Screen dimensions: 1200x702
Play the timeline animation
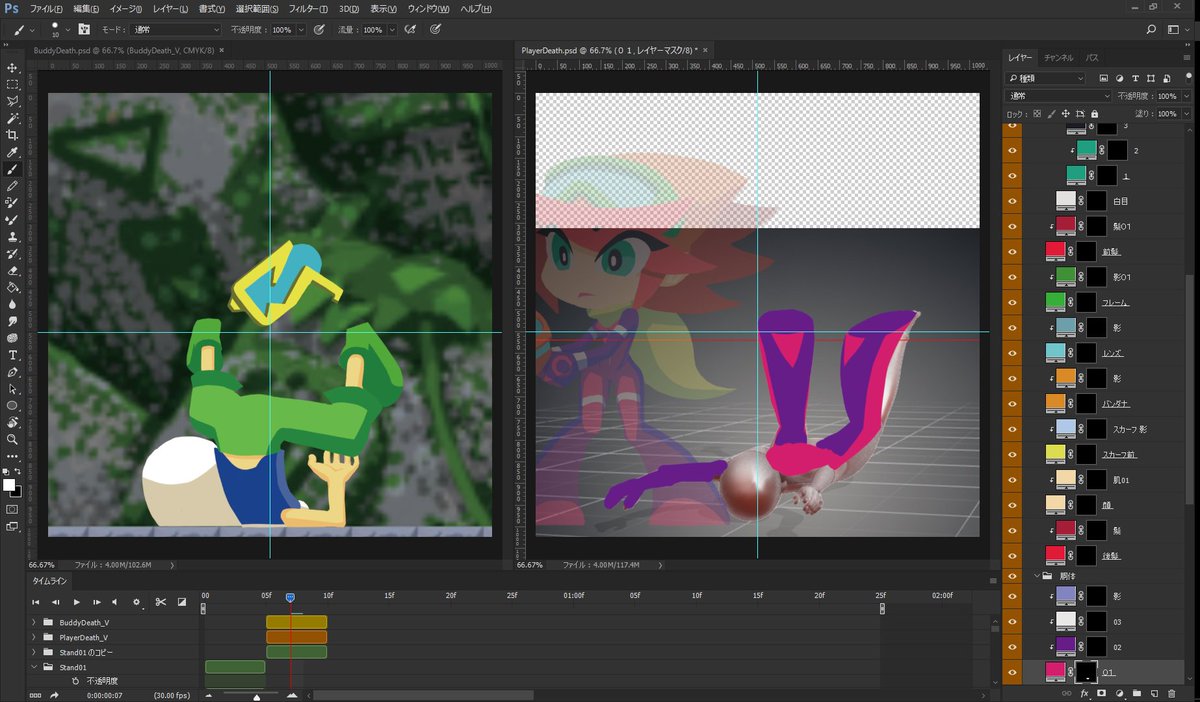76,602
